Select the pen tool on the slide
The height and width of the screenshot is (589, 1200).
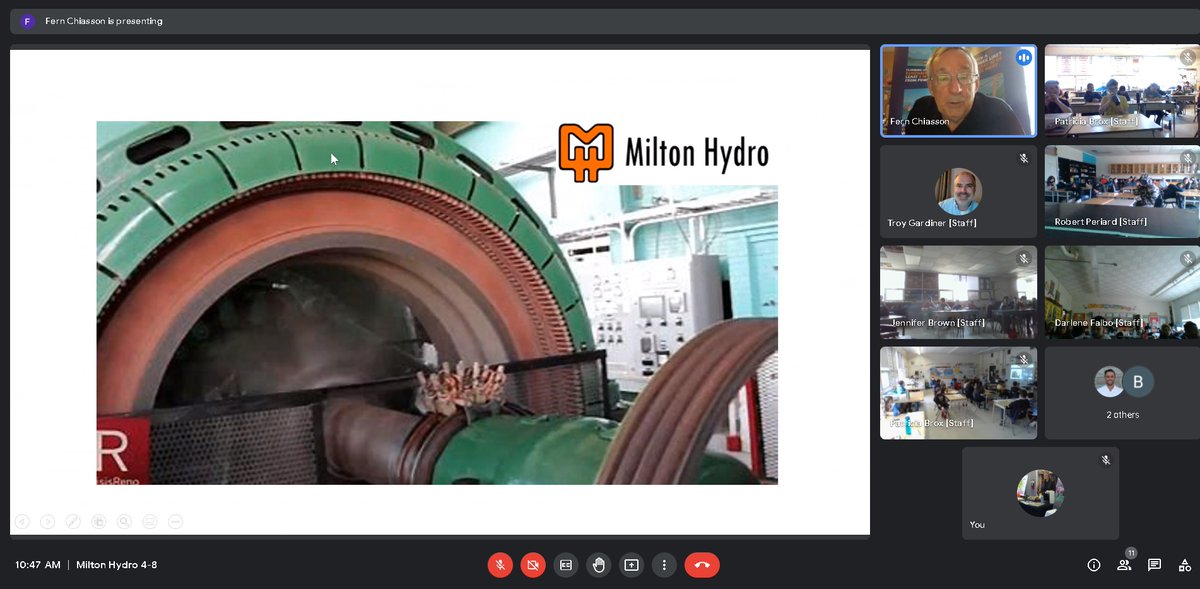pyautogui.click(x=73, y=521)
